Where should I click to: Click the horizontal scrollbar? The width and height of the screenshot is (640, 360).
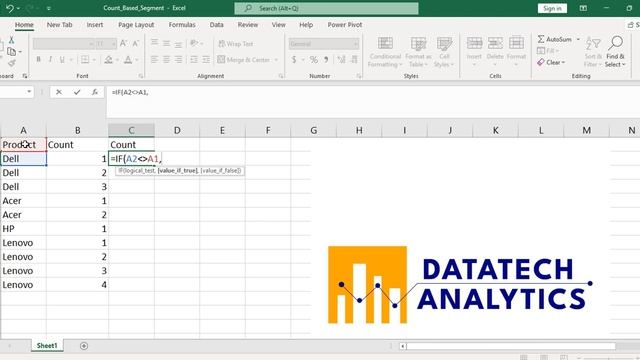tap(511, 346)
